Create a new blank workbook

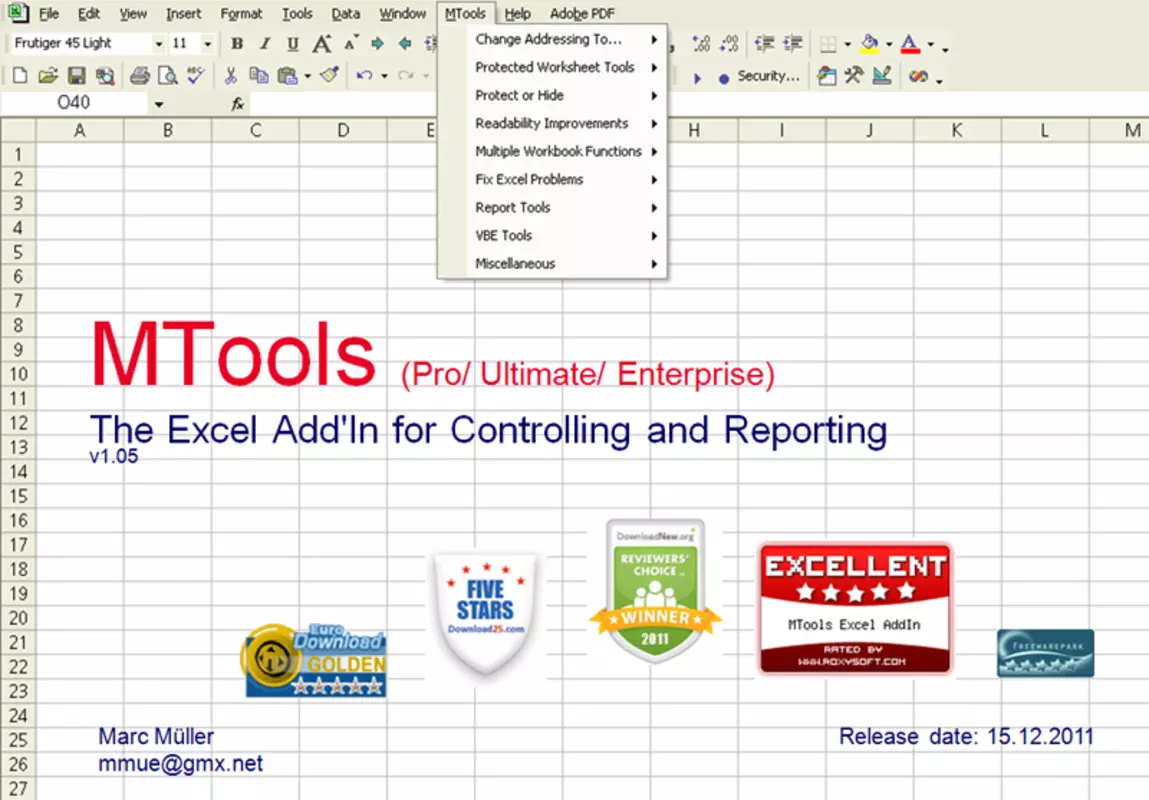(21, 75)
